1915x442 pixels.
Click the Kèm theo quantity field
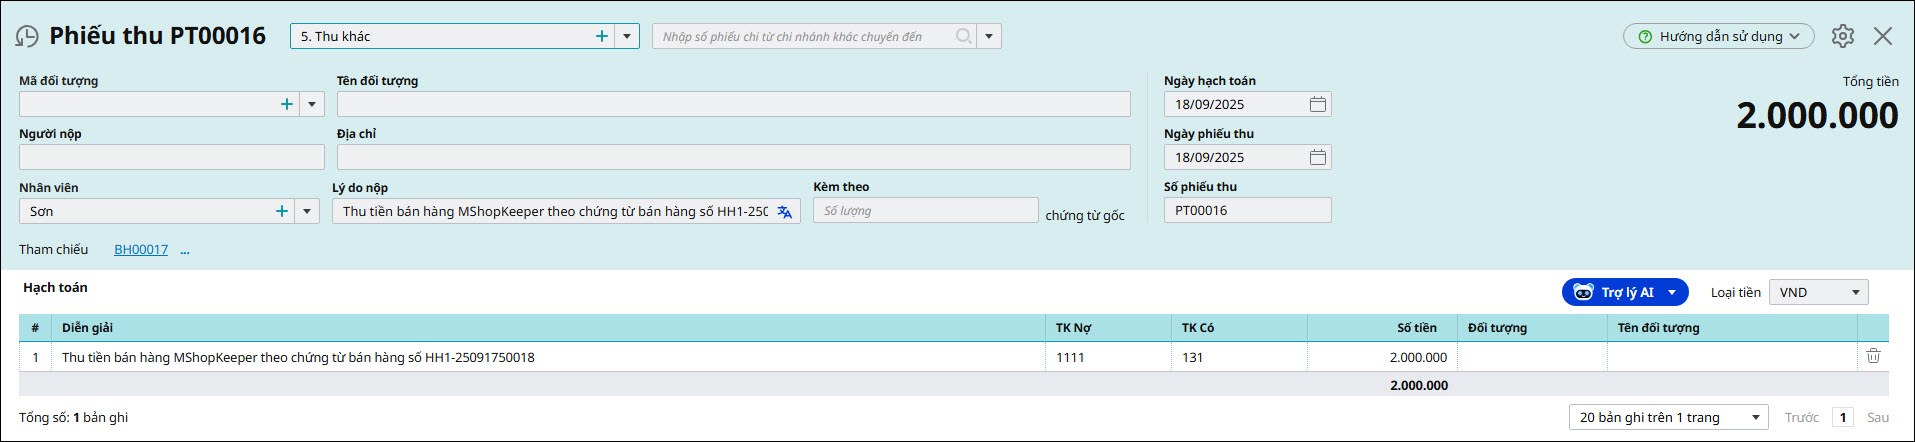point(925,211)
